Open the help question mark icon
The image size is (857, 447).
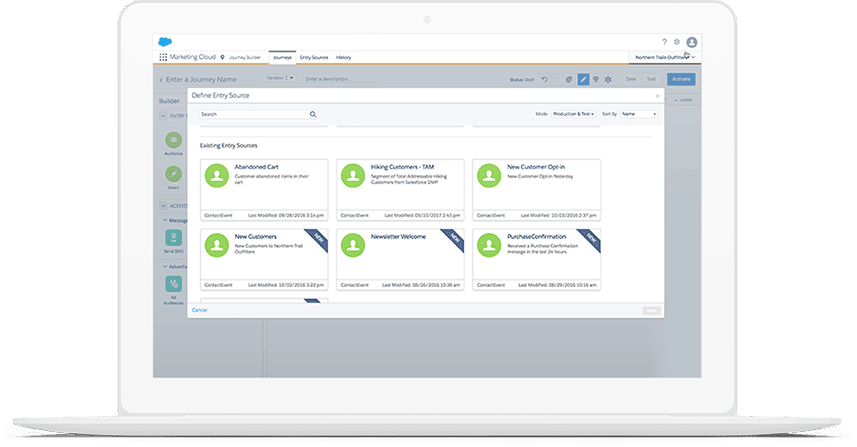(x=664, y=42)
